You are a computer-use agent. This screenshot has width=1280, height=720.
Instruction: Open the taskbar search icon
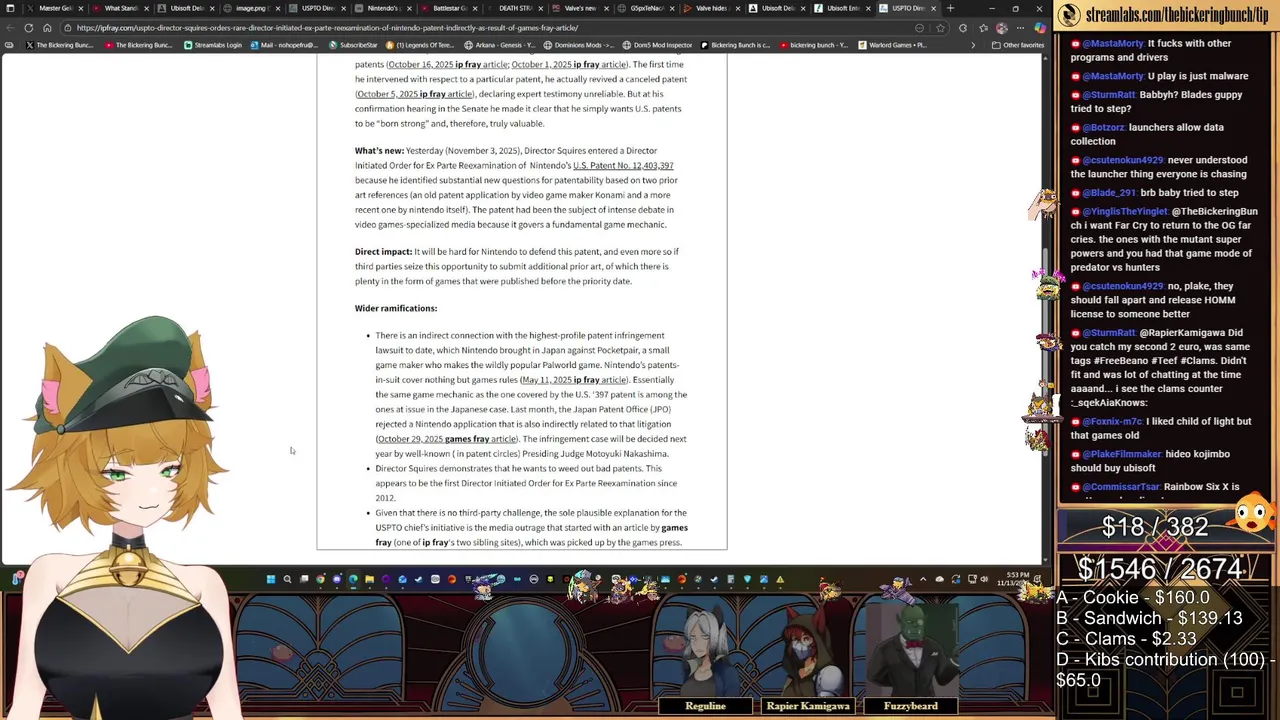pyautogui.click(x=287, y=579)
